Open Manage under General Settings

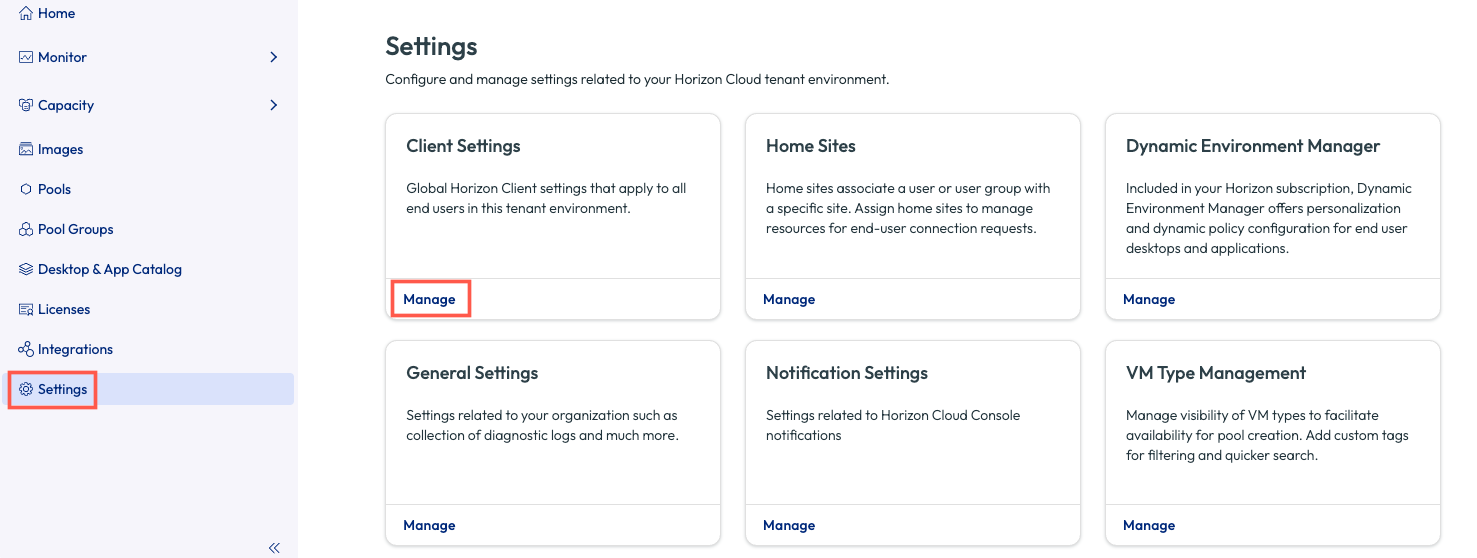[x=429, y=526]
